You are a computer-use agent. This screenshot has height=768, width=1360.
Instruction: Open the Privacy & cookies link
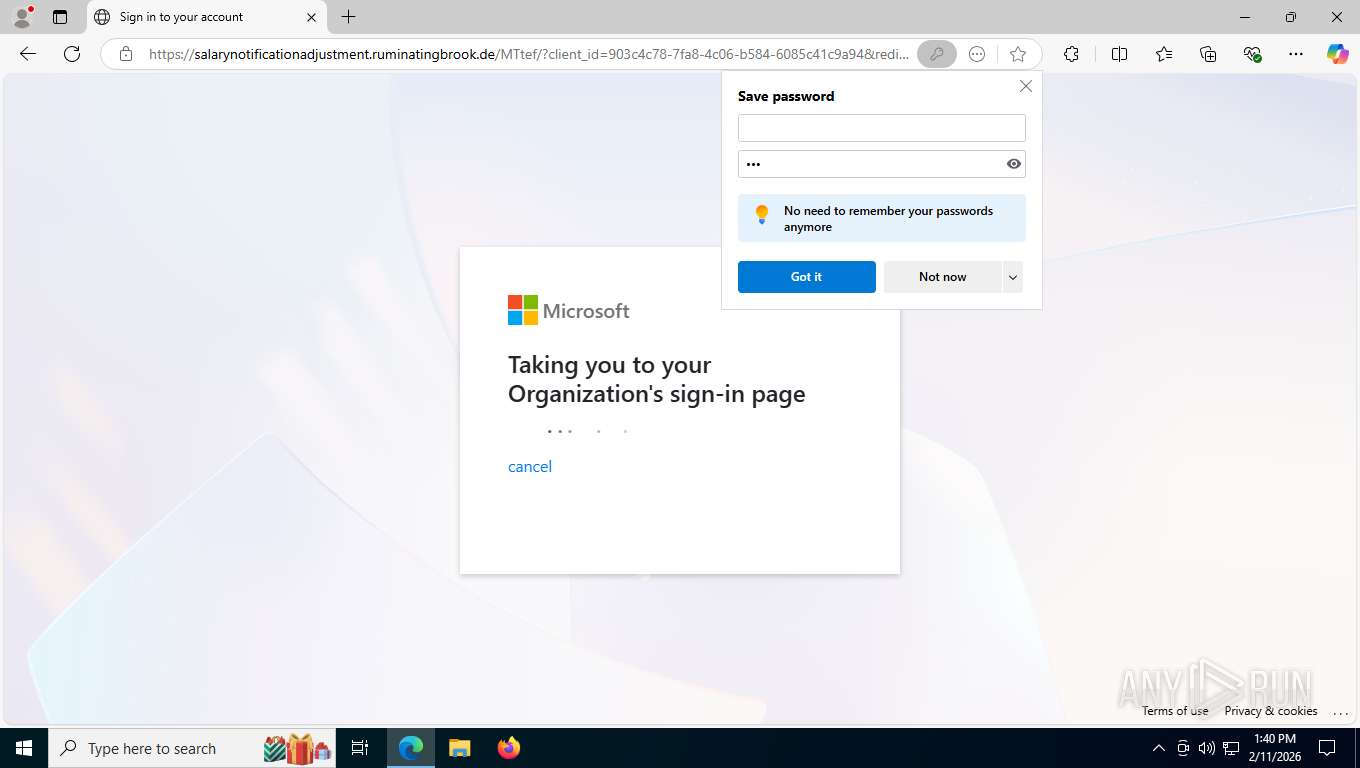[x=1271, y=711]
